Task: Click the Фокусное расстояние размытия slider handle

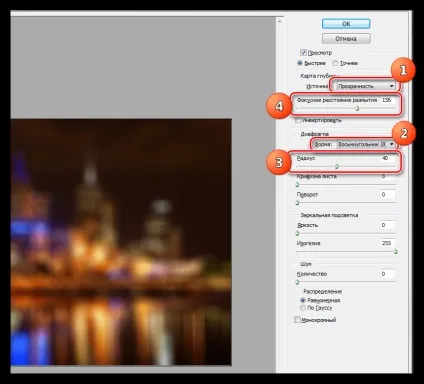Action: tap(357, 108)
